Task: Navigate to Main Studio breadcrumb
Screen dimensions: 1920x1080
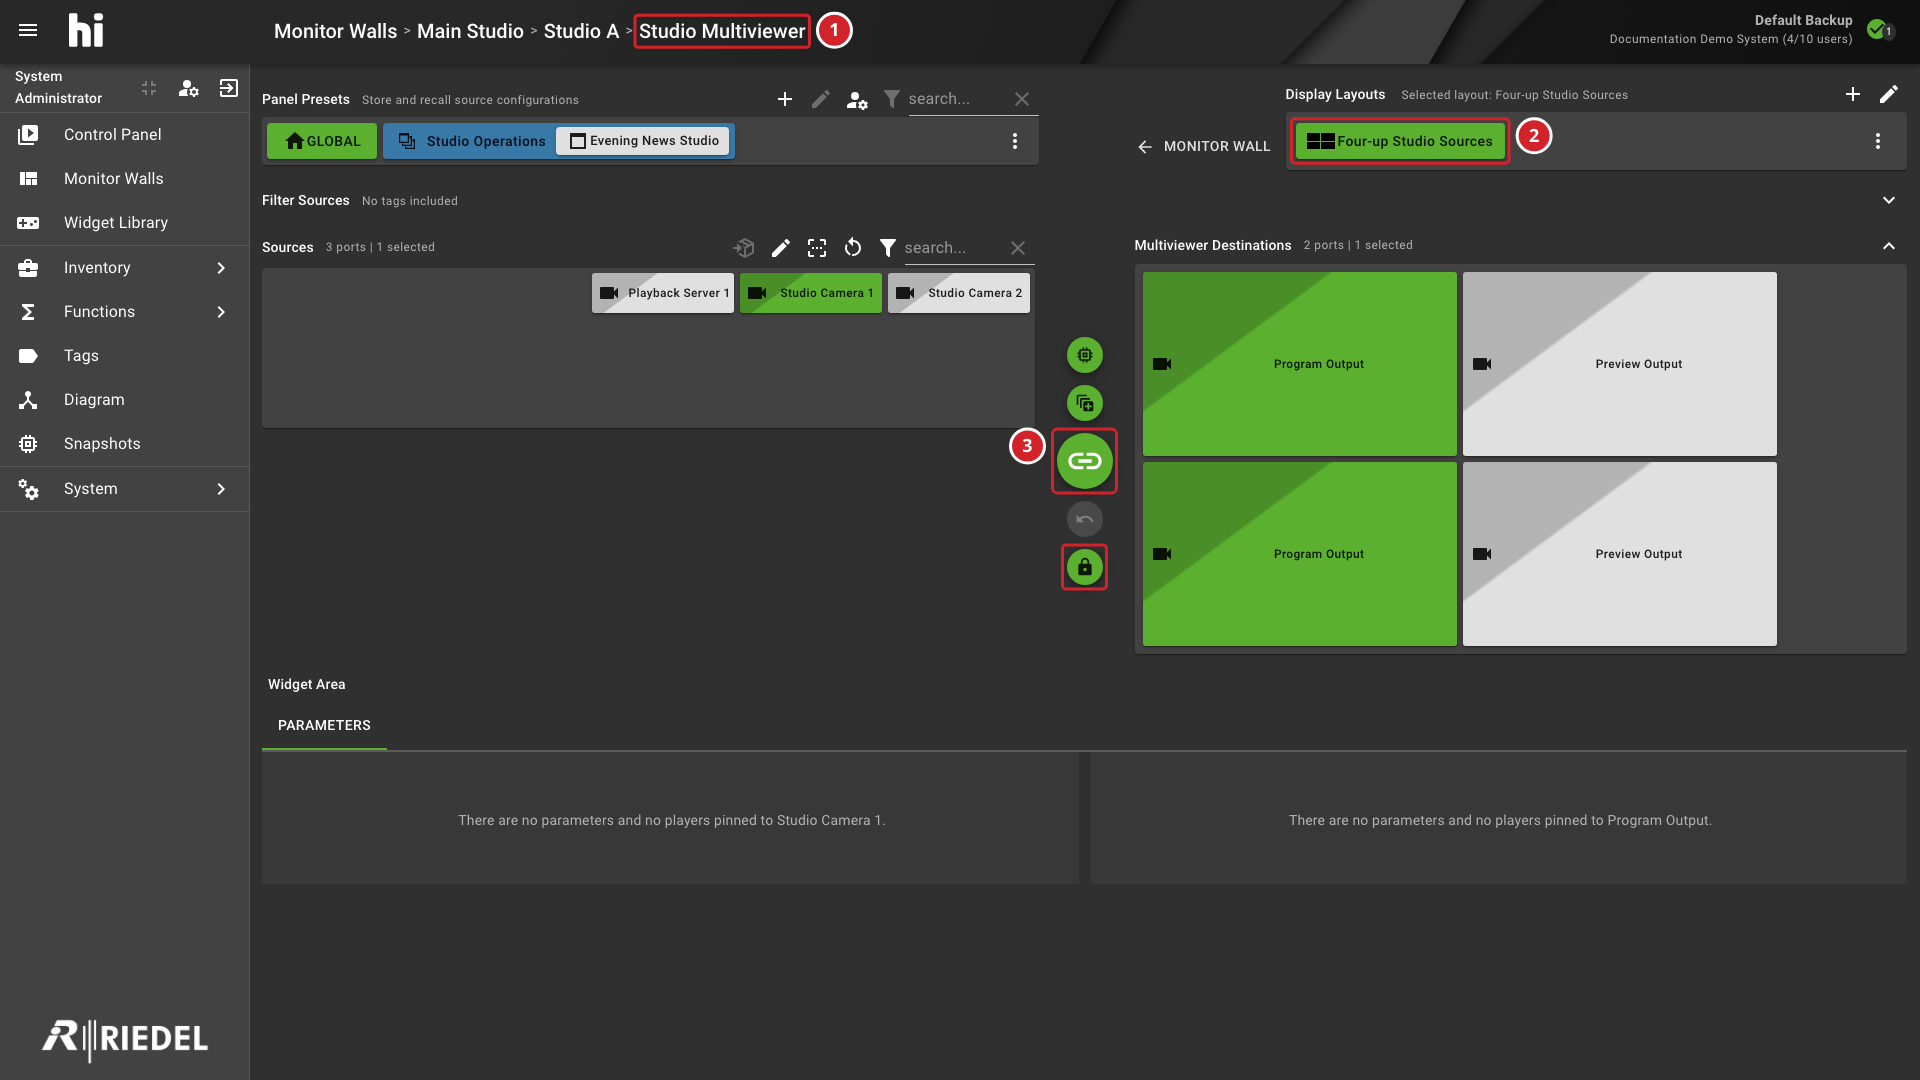Action: point(470,31)
